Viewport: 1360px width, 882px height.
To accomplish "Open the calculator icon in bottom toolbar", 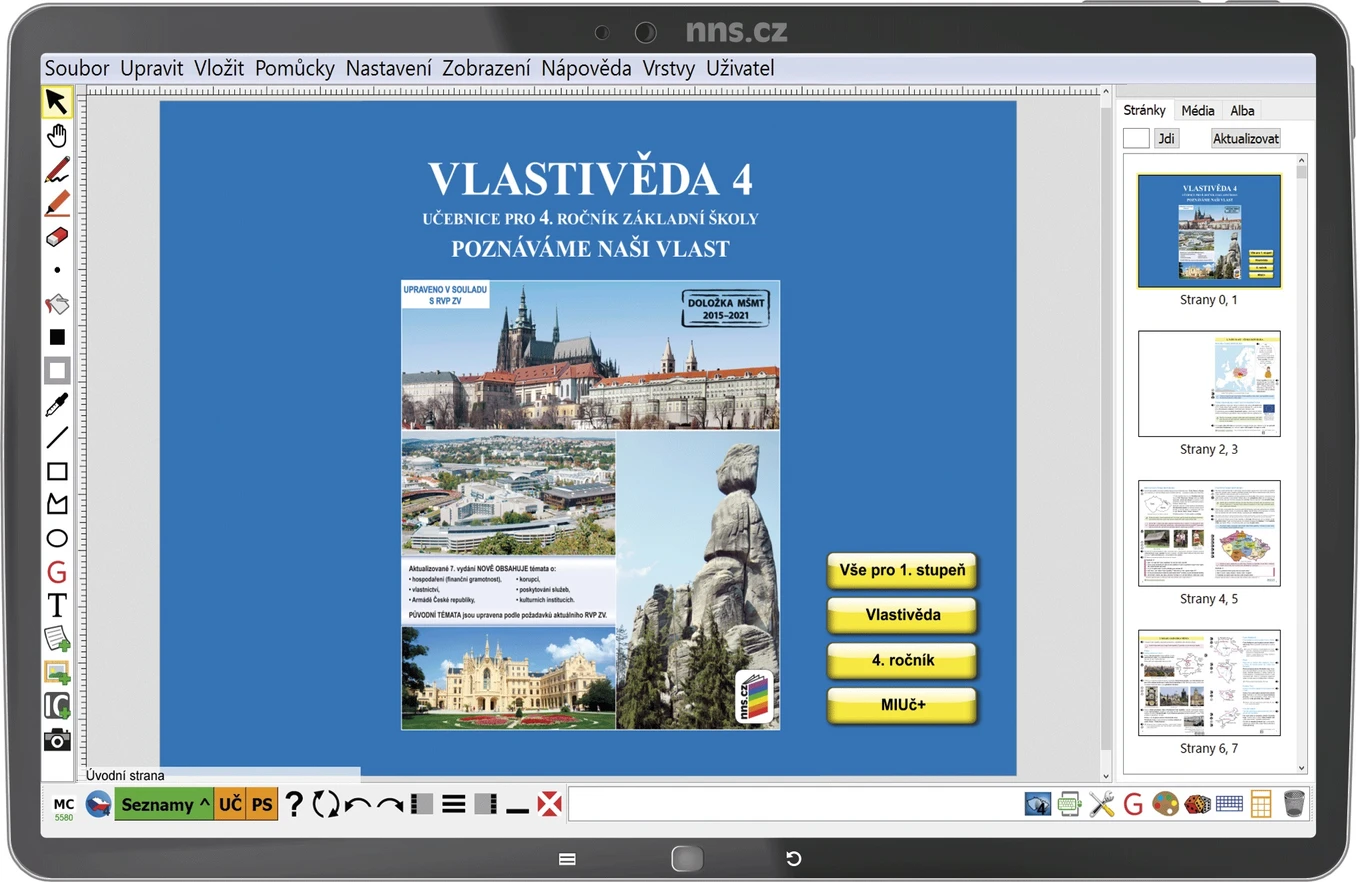I will click(x=1260, y=803).
